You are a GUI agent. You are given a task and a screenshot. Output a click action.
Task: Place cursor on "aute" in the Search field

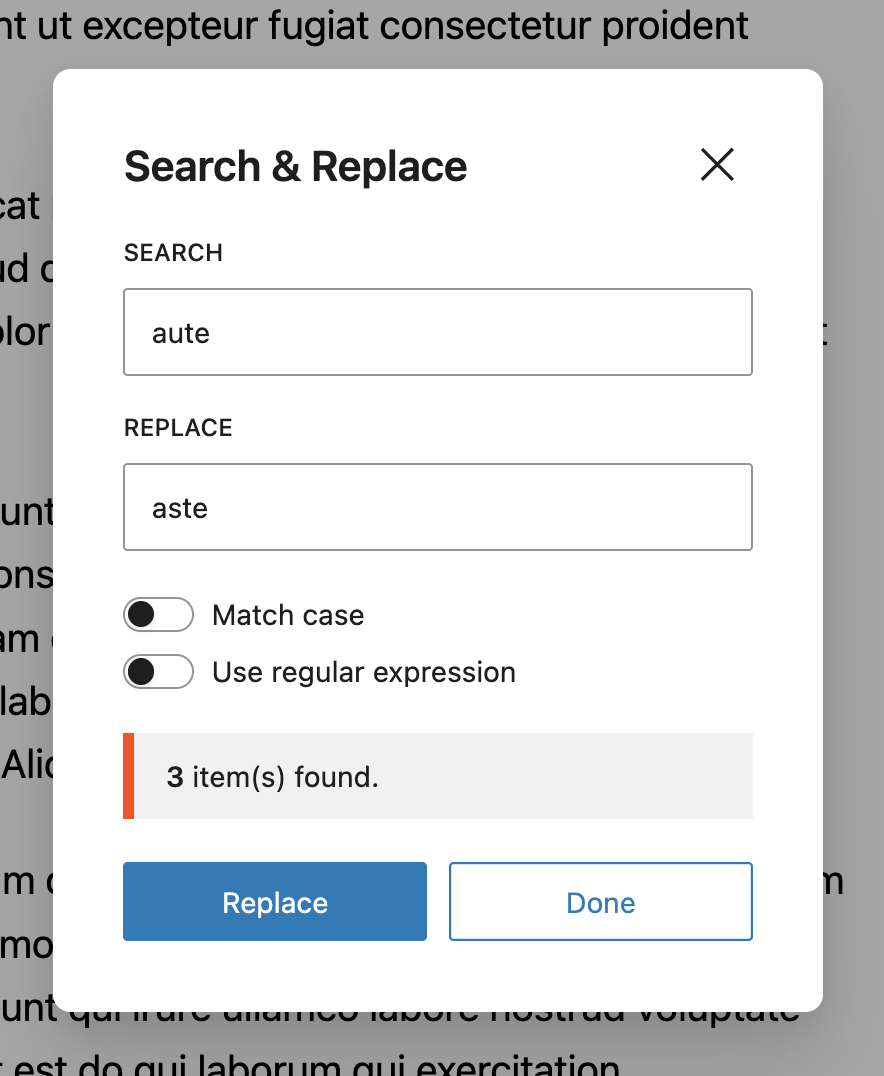tap(181, 333)
